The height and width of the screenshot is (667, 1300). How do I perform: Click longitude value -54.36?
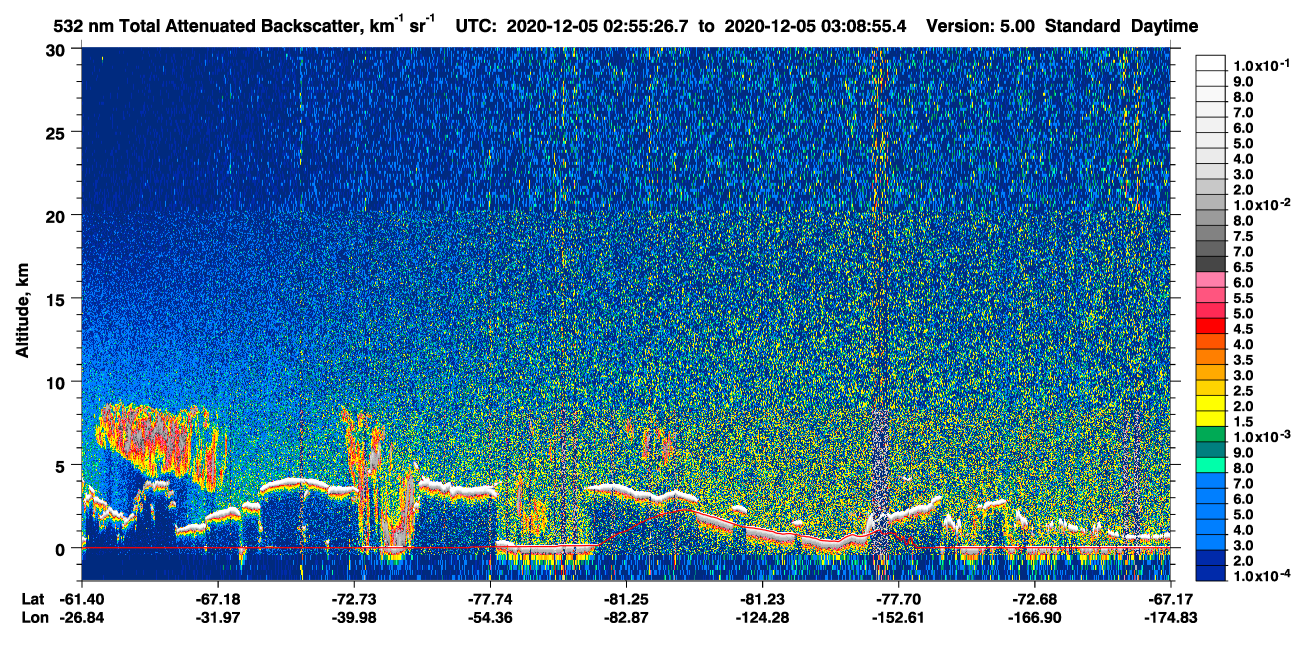point(491,617)
